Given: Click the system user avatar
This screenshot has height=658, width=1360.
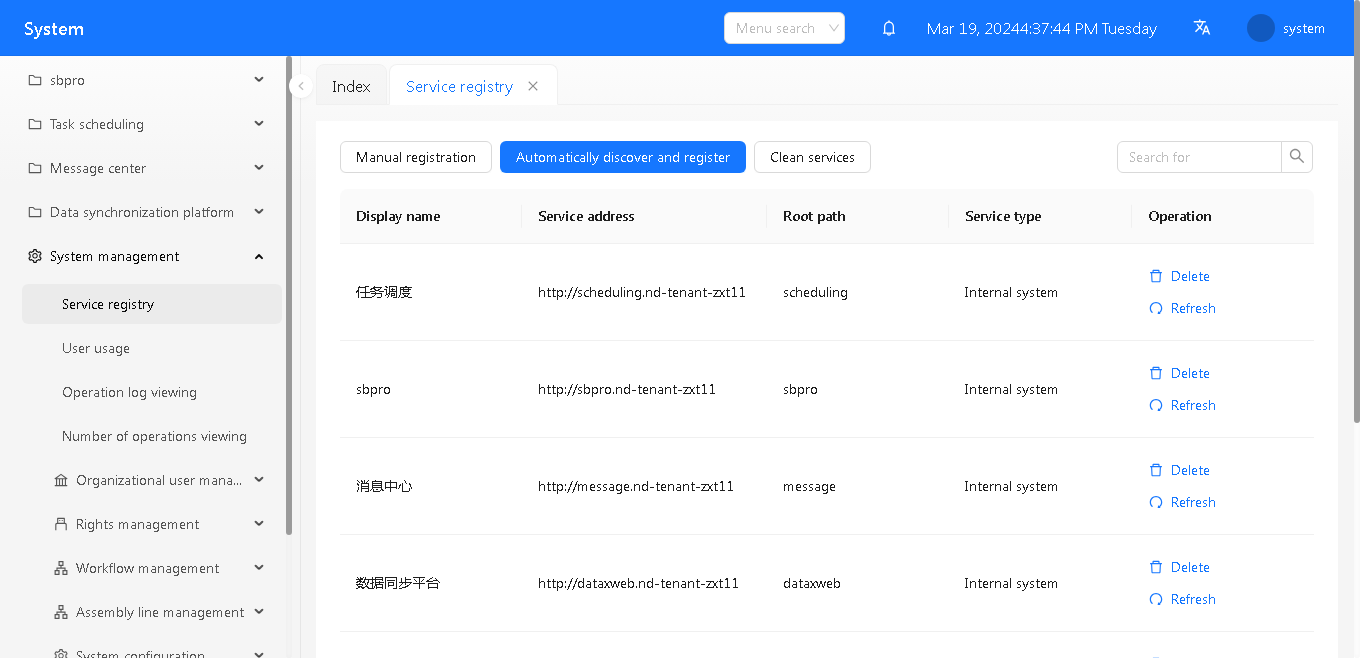Looking at the screenshot, I should (1260, 28).
